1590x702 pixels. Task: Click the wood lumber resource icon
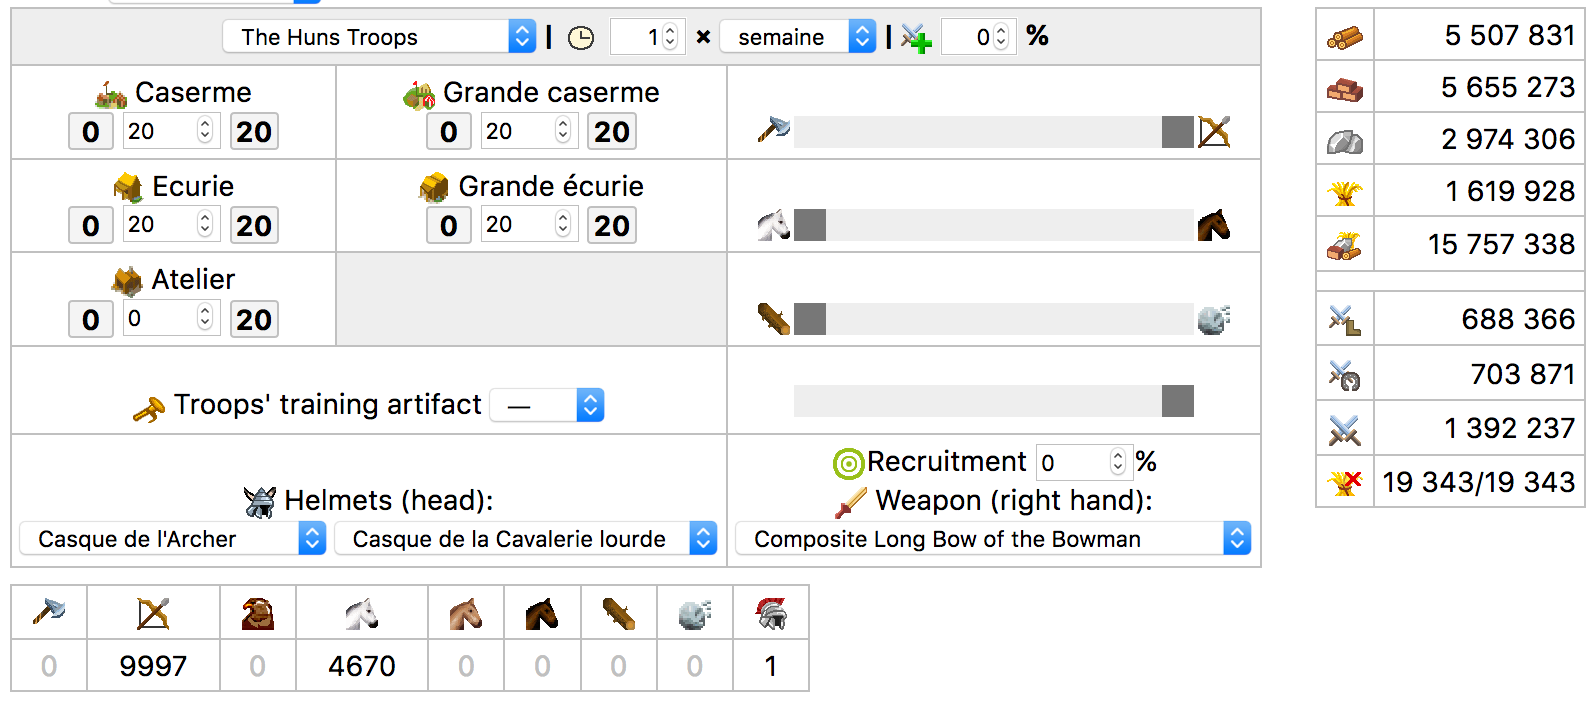pos(1345,38)
